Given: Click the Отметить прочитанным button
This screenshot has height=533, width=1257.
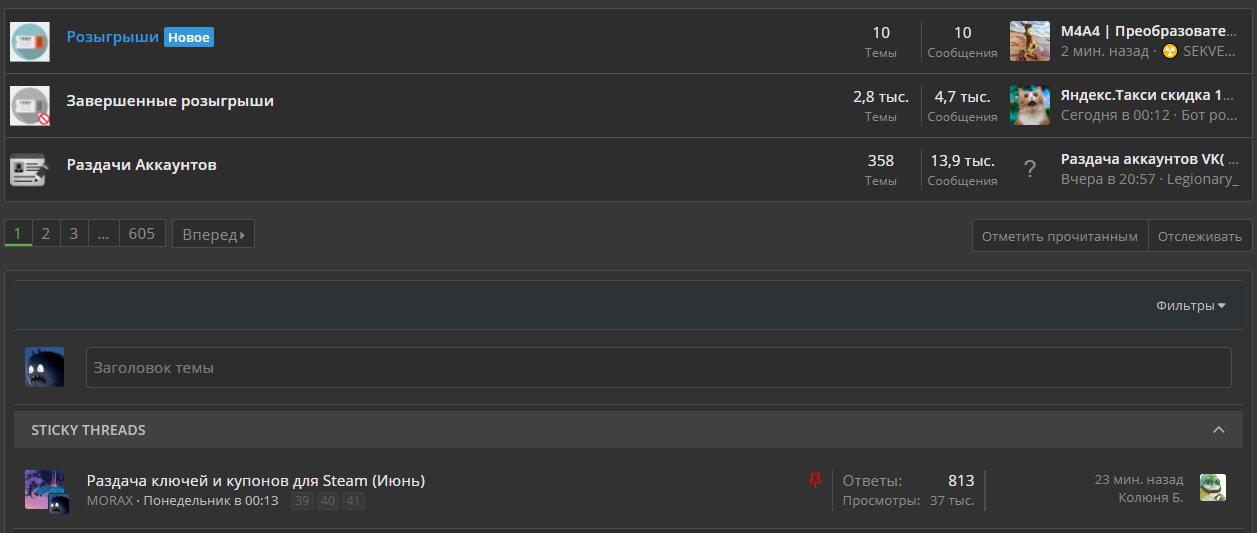Looking at the screenshot, I should (x=1060, y=236).
